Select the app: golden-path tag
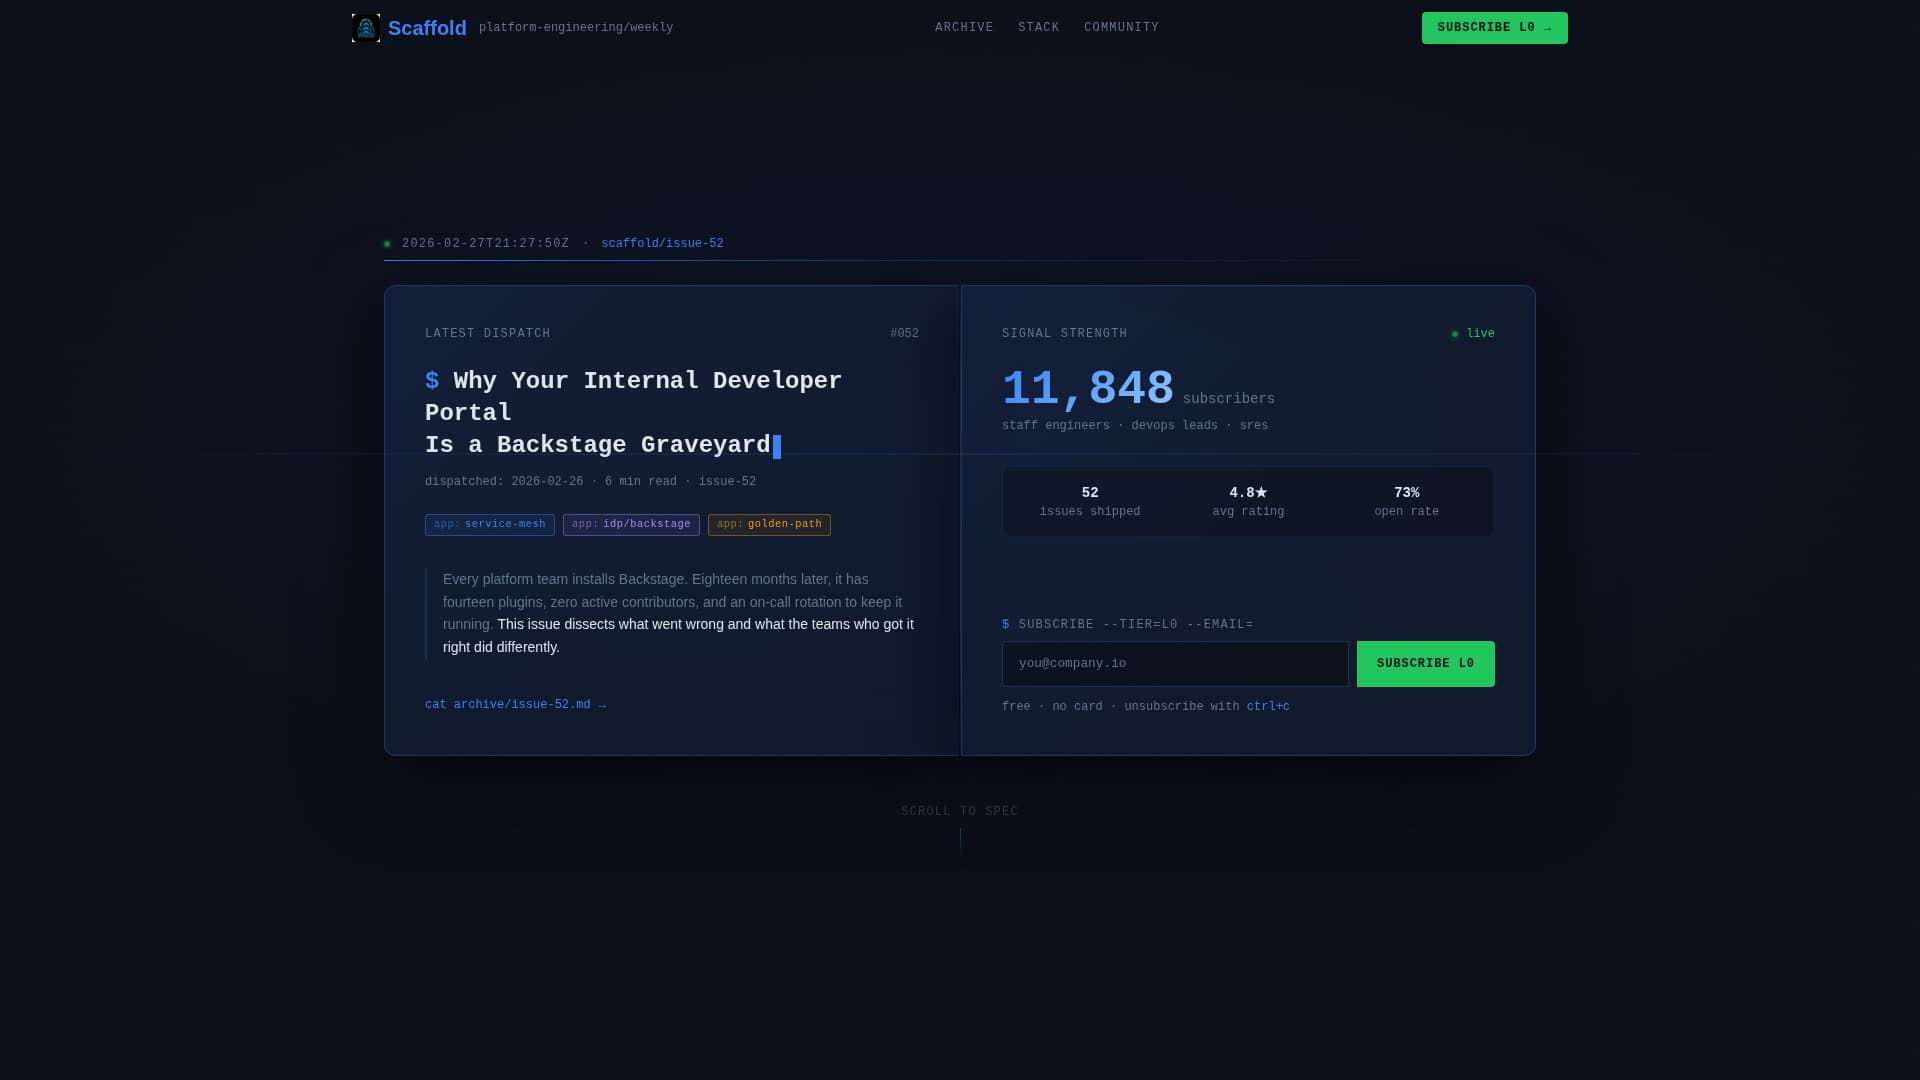Screen dimensions: 1920x1080 pos(769,525)
